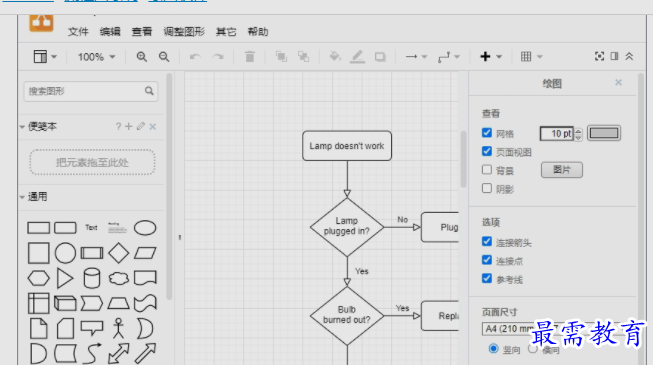Select the actor stick figure shape
653x365 pixels.
(119, 328)
